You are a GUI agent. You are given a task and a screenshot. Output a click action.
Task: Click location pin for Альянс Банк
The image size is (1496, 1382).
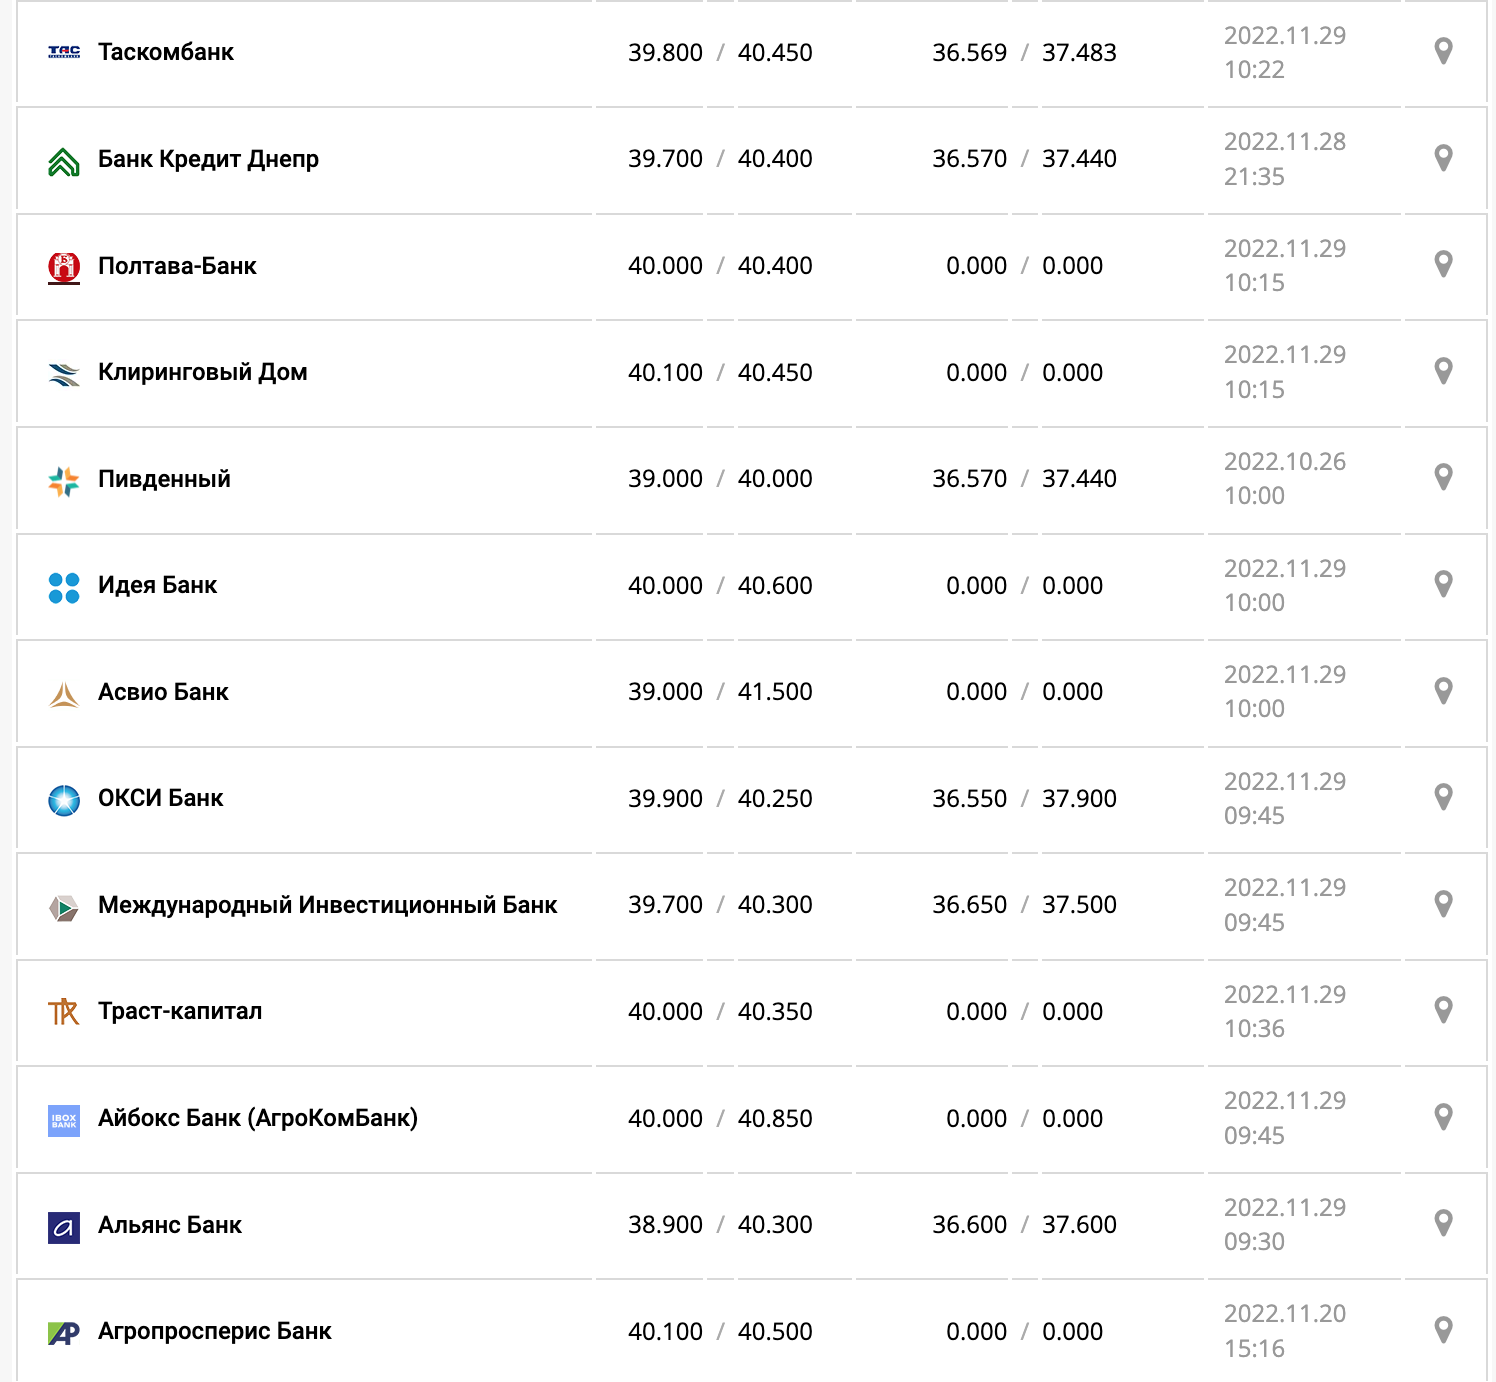coord(1443,1223)
